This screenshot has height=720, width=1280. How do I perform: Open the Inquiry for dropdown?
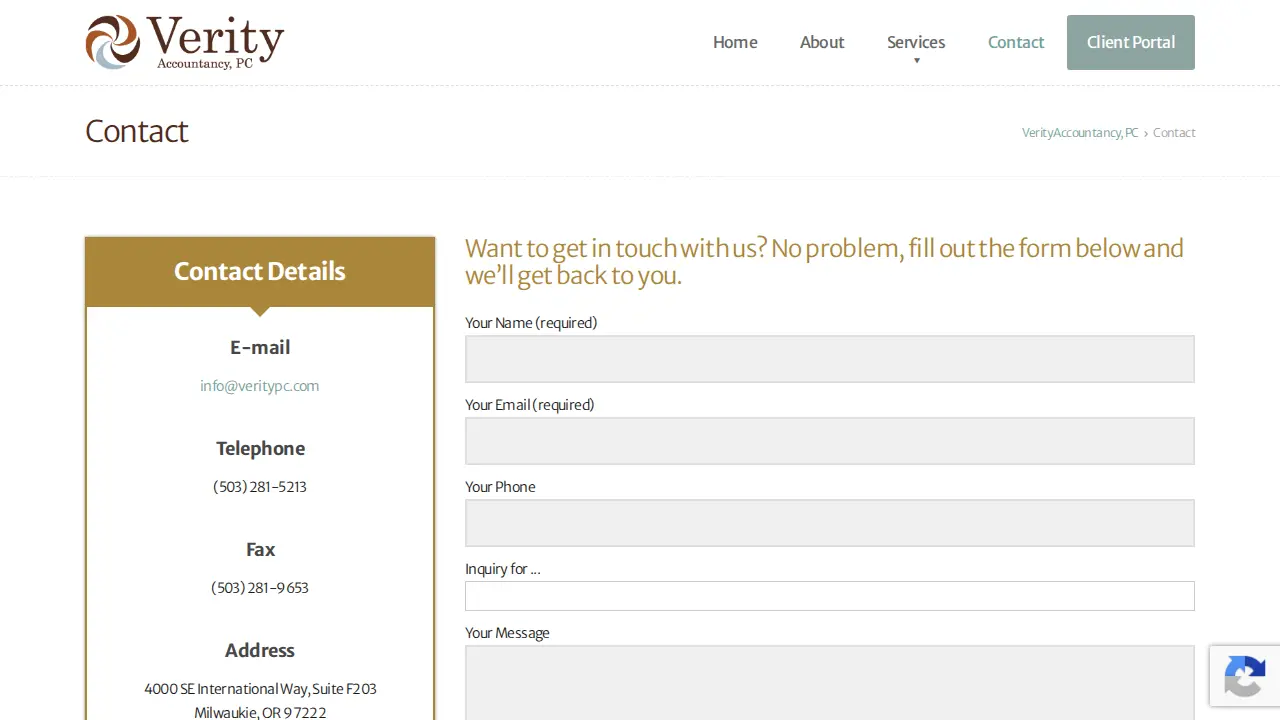[x=830, y=596]
